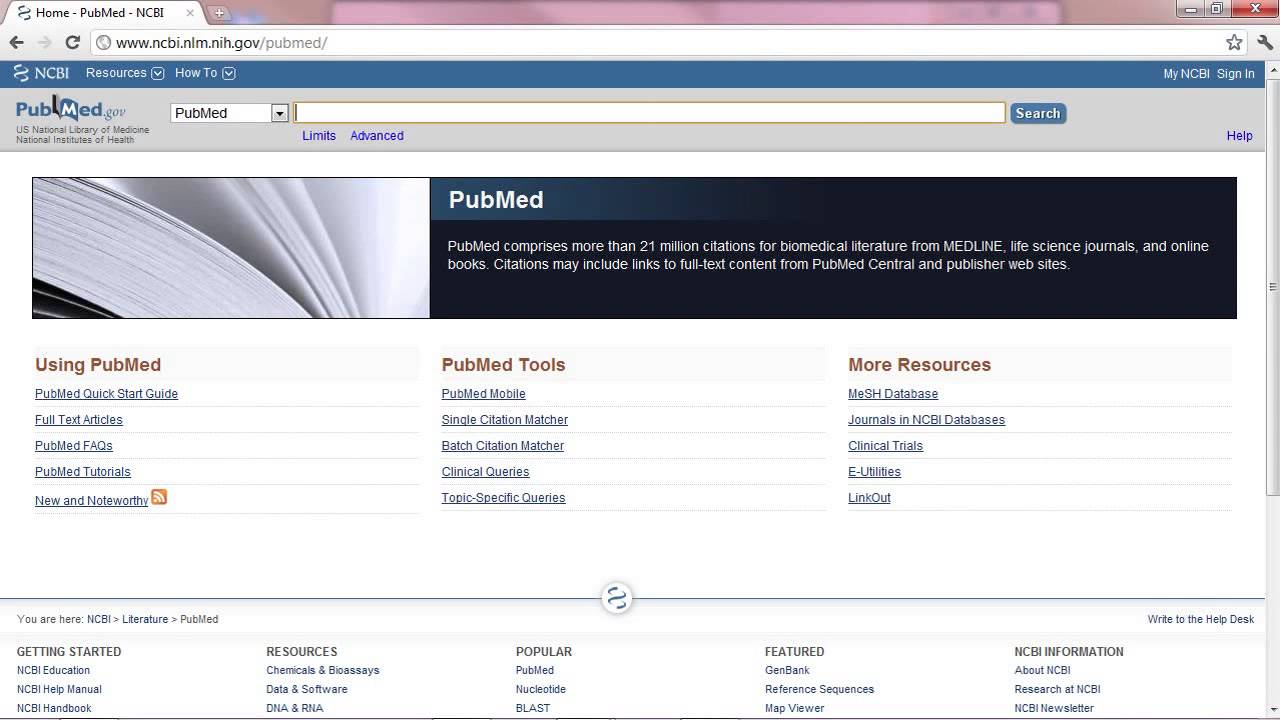
Task: Open the Help link
Action: (1239, 136)
